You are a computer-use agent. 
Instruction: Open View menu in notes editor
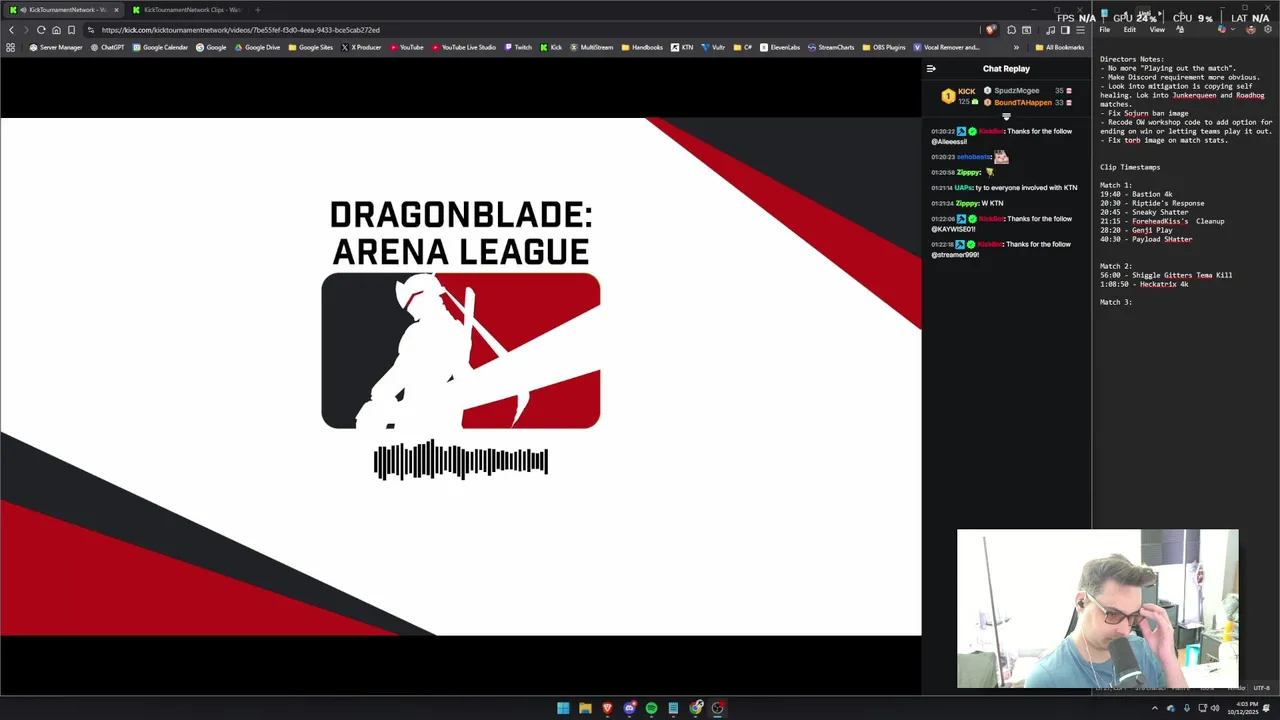[x=1157, y=30]
